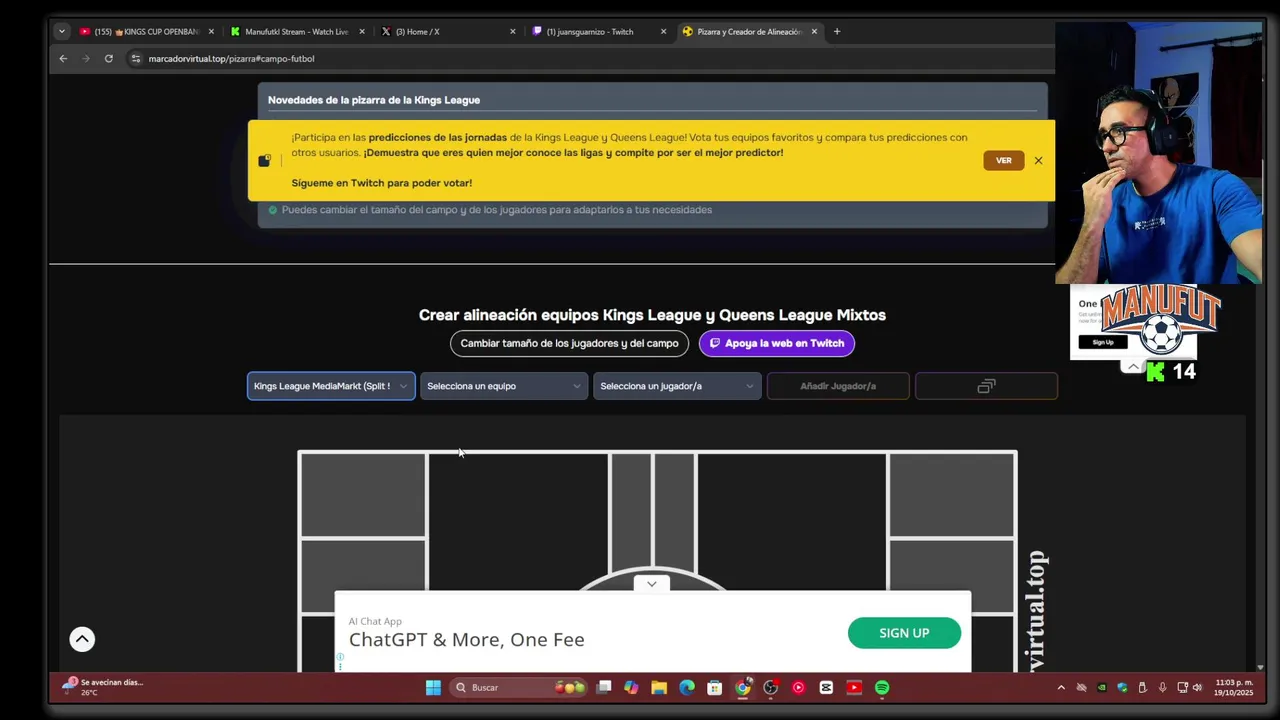Open the weather widget showing 26°C
1280x720 pixels.
pyautogui.click(x=102, y=687)
